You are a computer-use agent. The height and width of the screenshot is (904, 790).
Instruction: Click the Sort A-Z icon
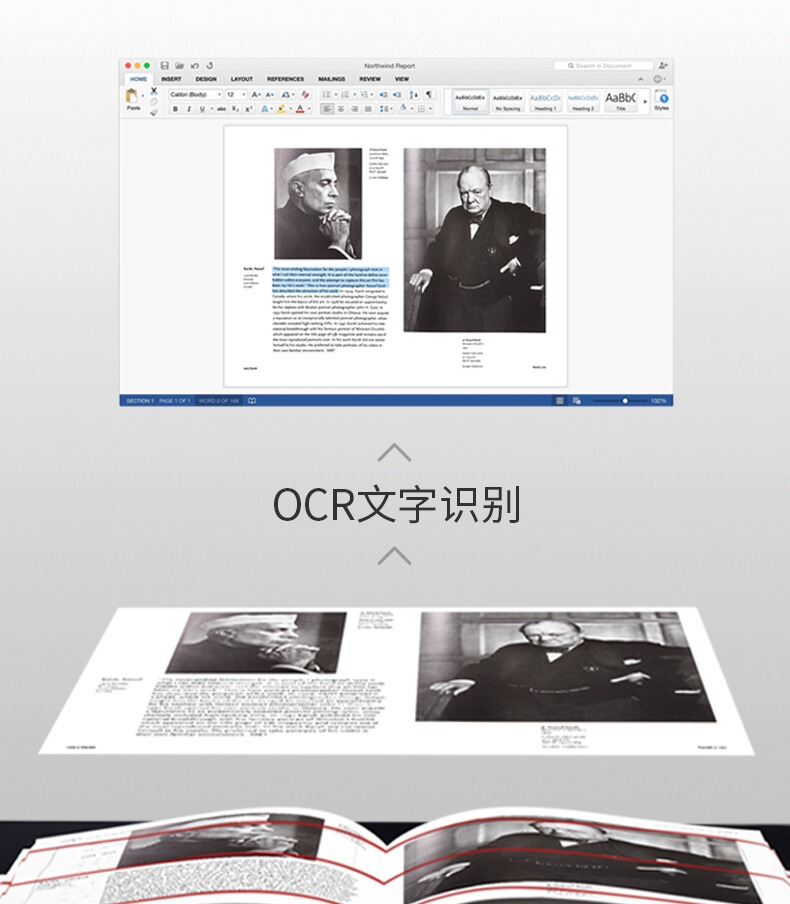pyautogui.click(x=413, y=95)
